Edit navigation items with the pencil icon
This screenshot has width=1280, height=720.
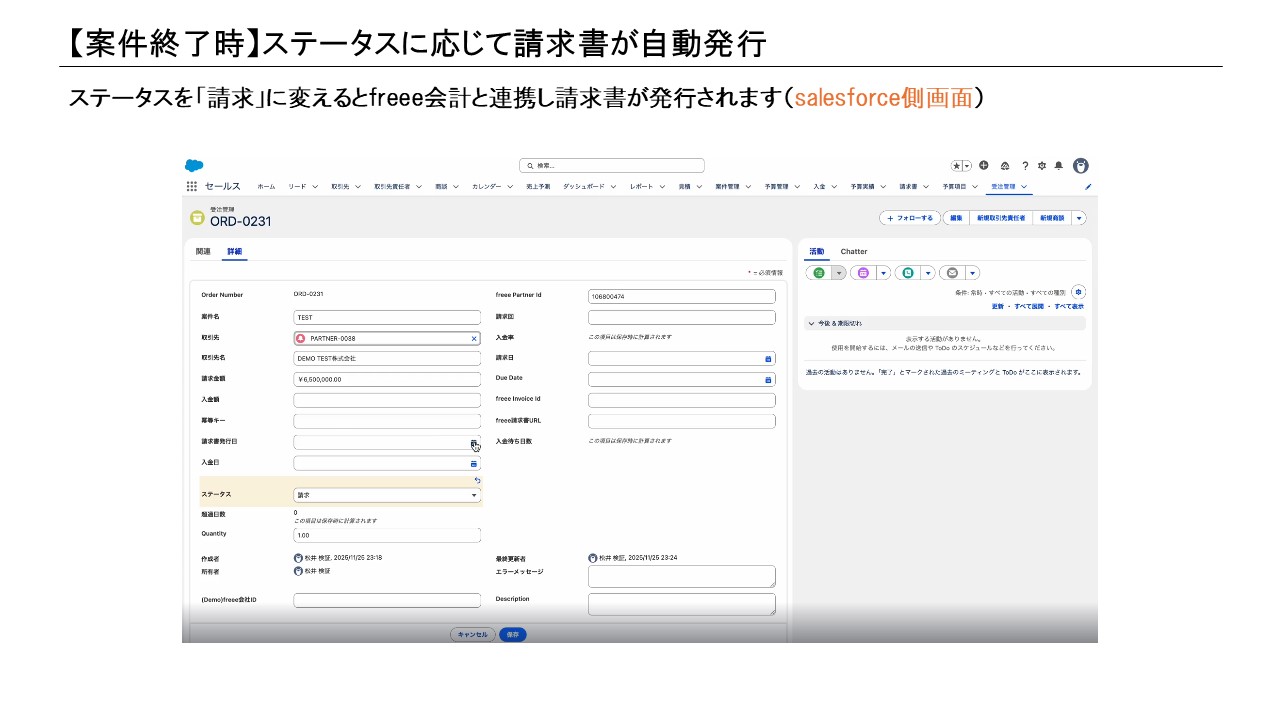(1088, 186)
